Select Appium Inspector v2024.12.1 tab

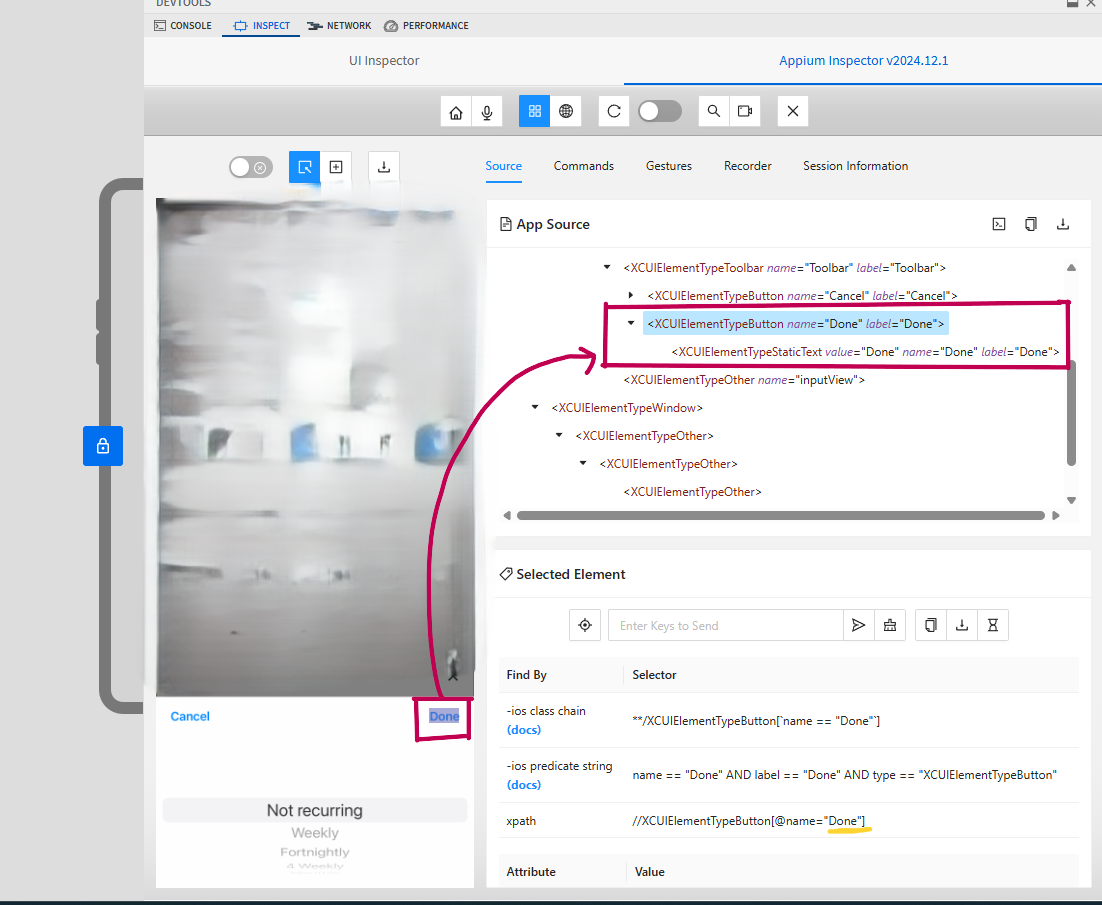pyautogui.click(x=863, y=60)
